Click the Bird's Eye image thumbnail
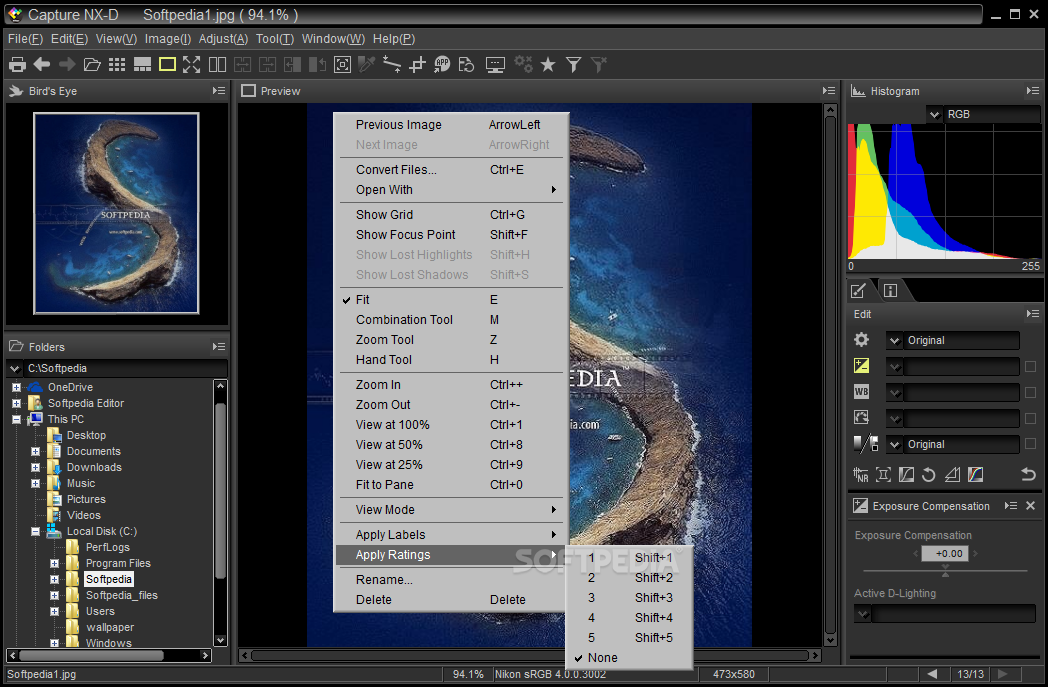1048x687 pixels. [x=116, y=213]
